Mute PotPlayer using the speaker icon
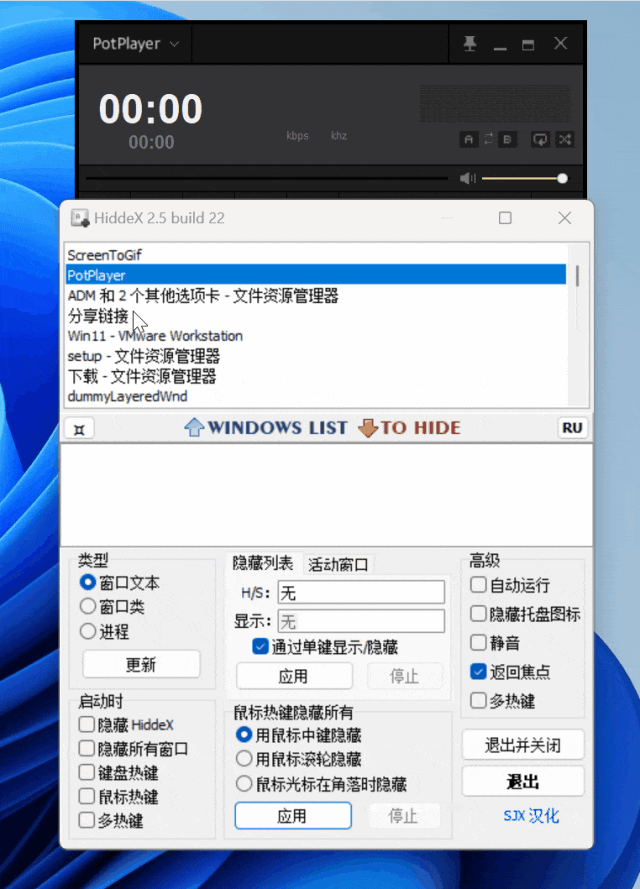The image size is (640, 889). (x=468, y=179)
